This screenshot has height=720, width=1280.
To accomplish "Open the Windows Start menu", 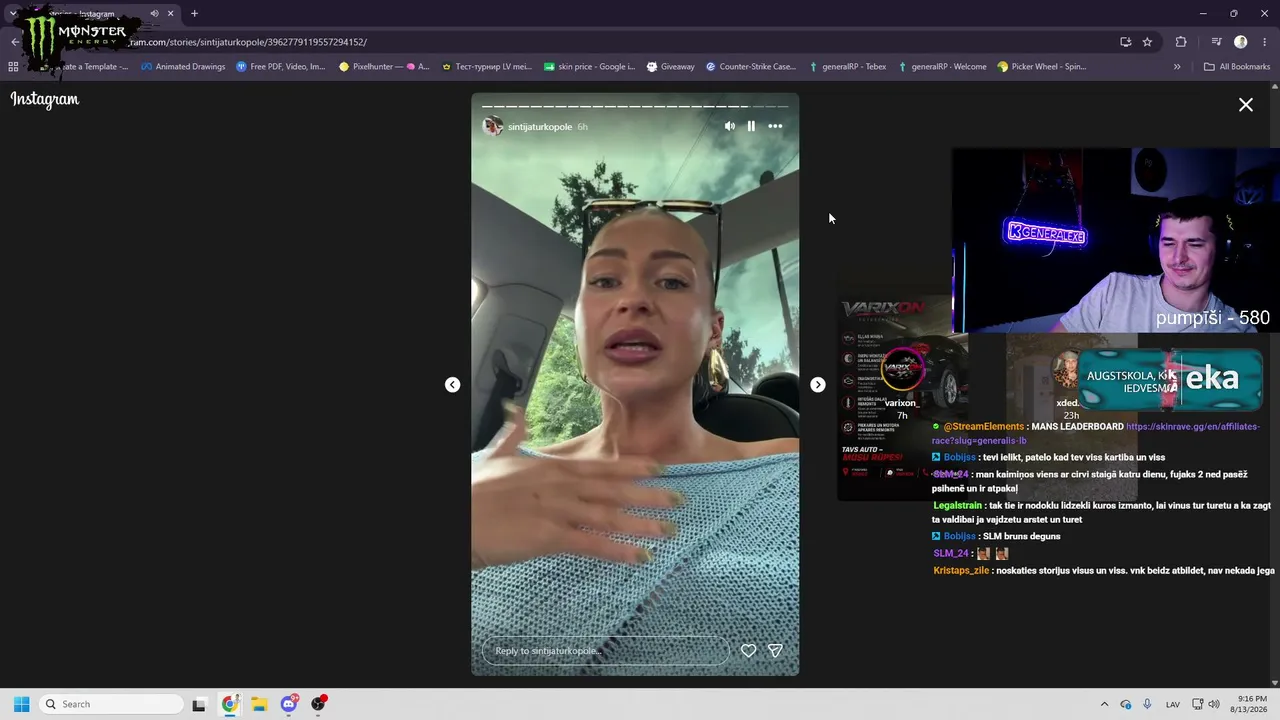I will click(x=21, y=704).
